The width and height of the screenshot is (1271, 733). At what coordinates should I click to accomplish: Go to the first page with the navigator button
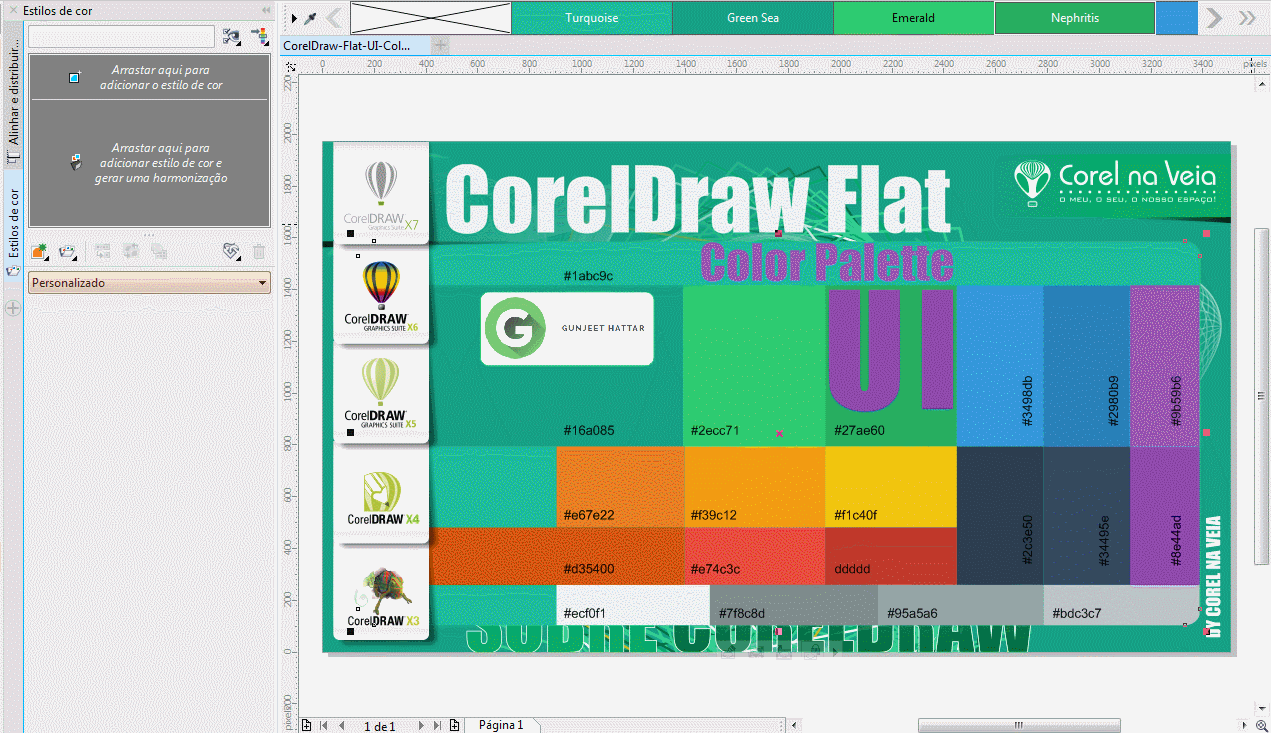(322, 725)
